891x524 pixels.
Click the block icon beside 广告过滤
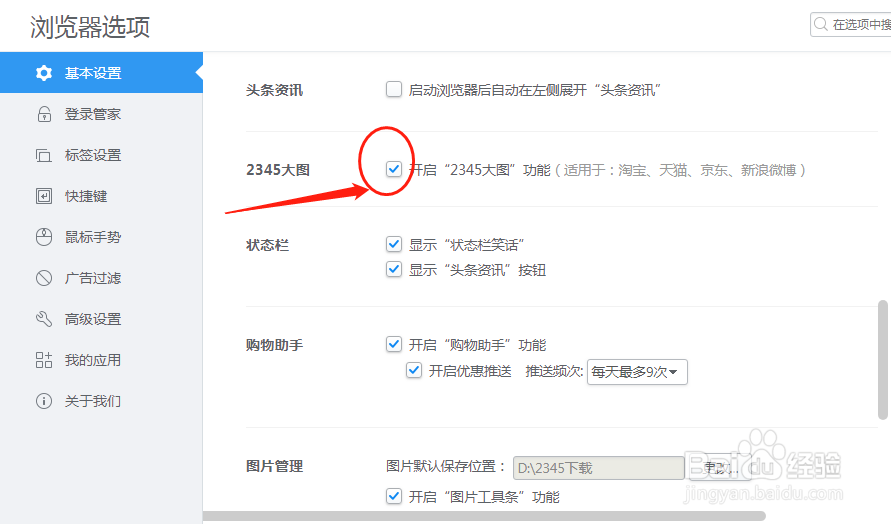point(44,278)
